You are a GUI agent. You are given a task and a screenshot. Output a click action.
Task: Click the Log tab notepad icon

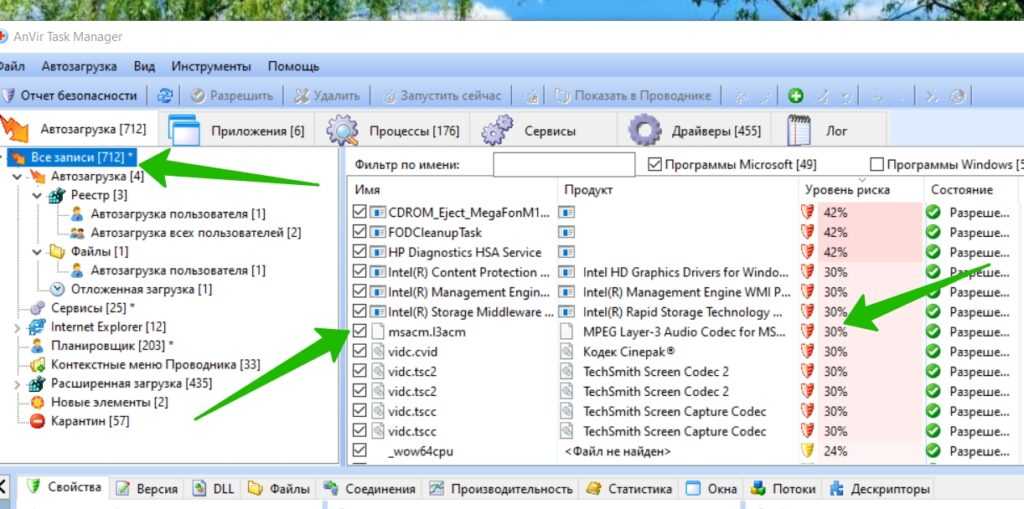tap(799, 129)
